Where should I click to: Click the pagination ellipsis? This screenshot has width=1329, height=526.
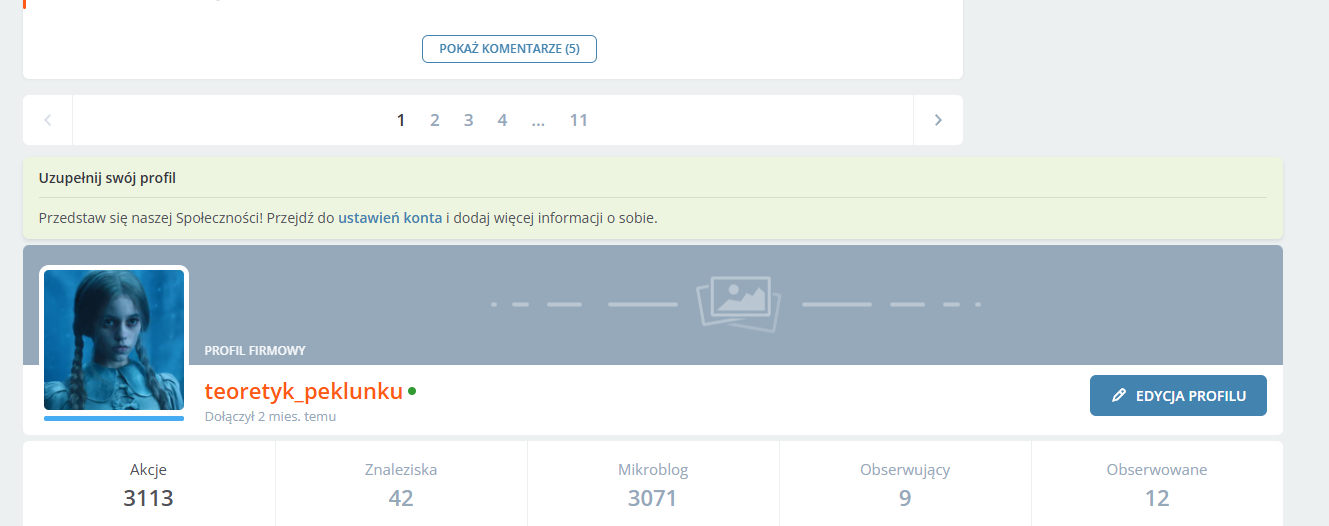pyautogui.click(x=538, y=120)
